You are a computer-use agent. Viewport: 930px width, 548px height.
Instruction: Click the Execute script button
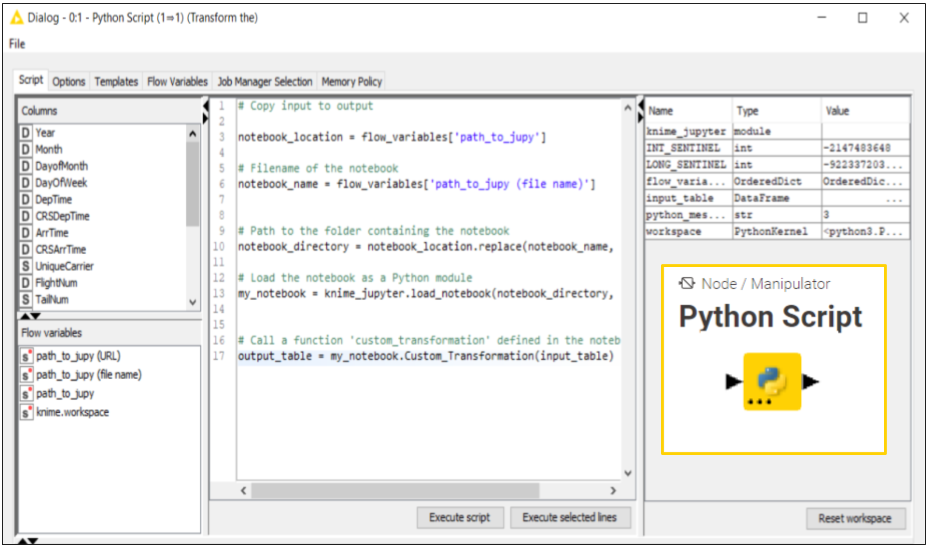pos(460,517)
